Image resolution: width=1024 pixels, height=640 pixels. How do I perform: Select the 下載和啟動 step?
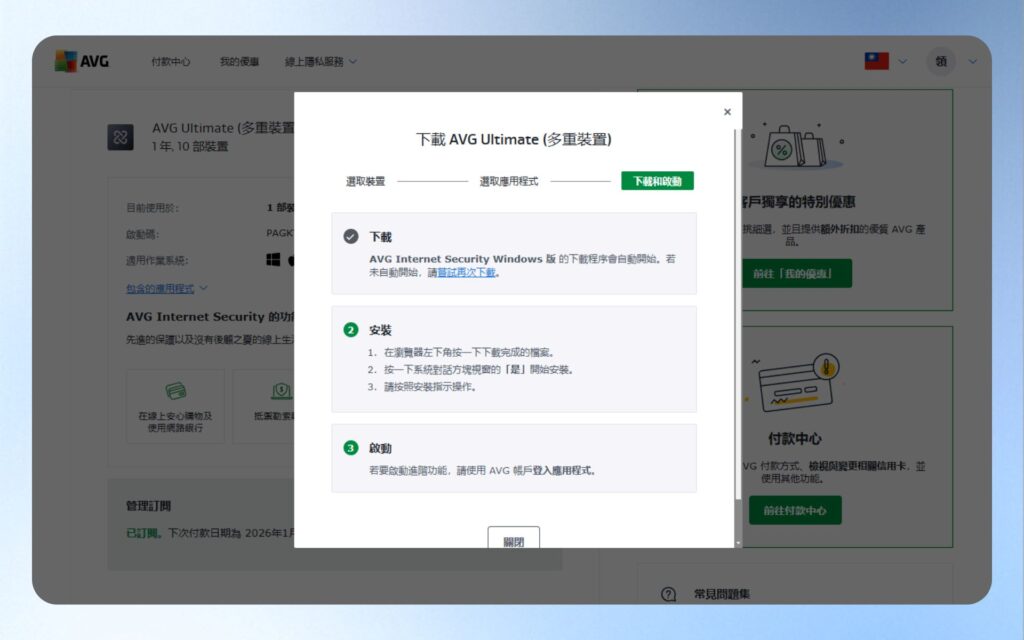tap(657, 181)
